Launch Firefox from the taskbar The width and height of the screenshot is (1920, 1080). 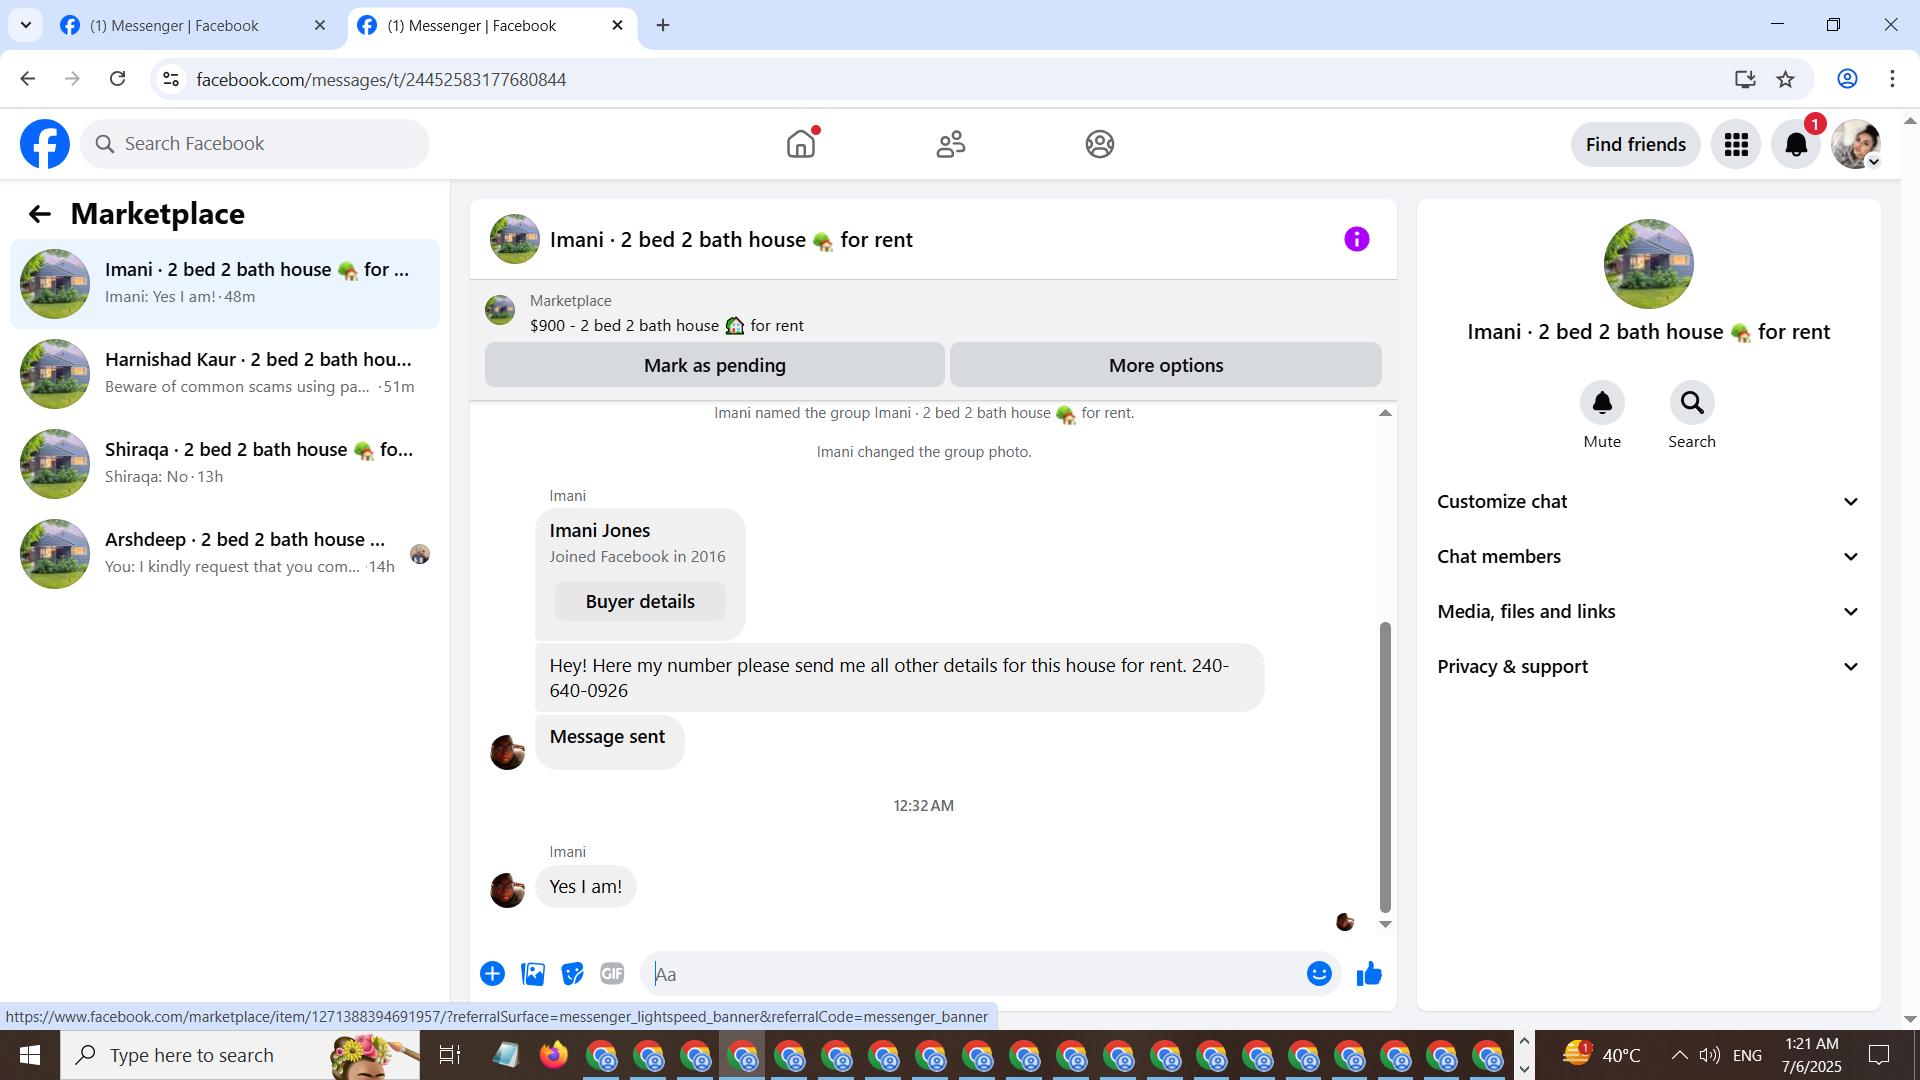(x=553, y=1055)
